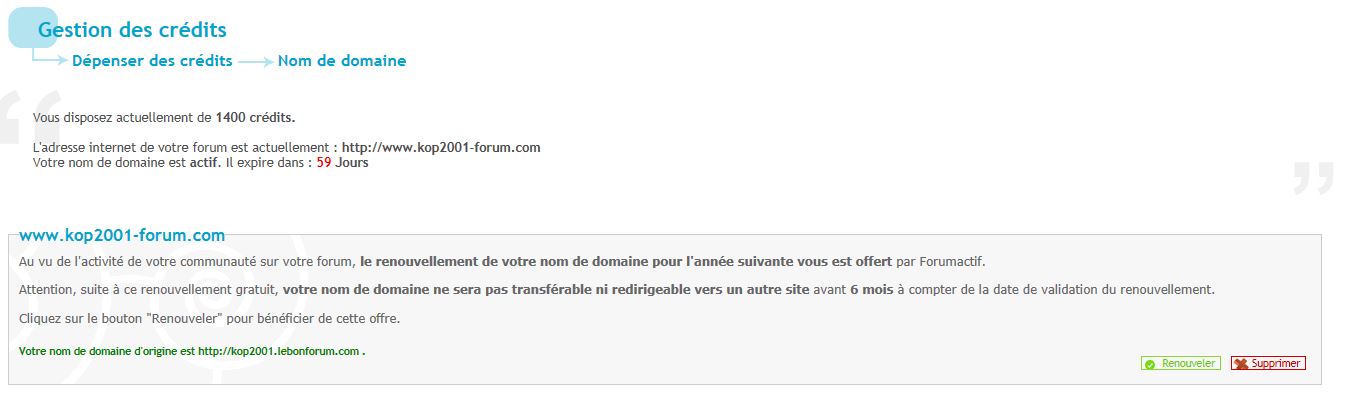Click the arrow icon before Nom de domaine
This screenshot has height=413, width=1360.
pos(256,61)
